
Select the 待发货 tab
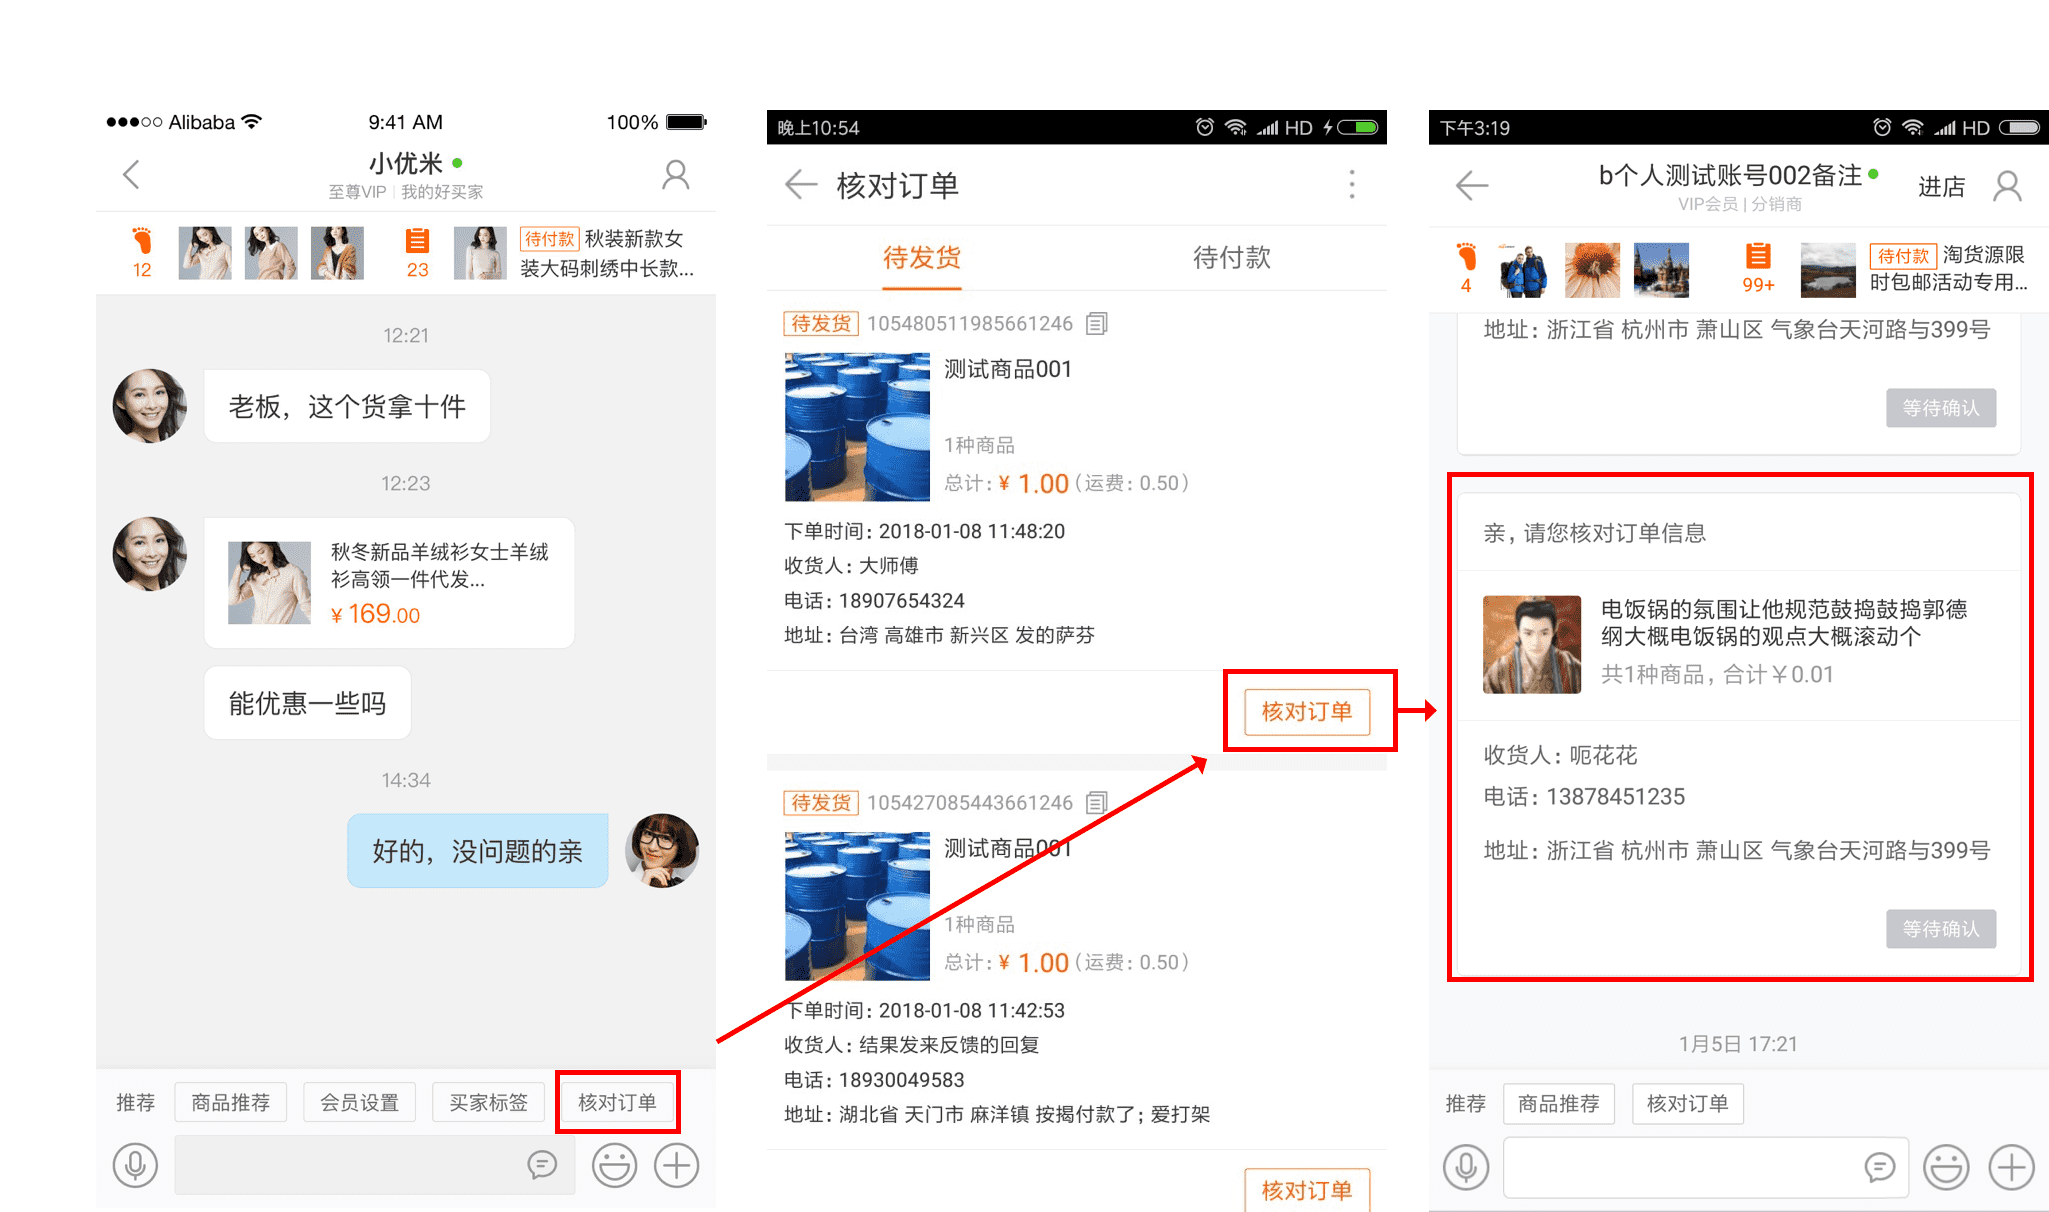(921, 258)
